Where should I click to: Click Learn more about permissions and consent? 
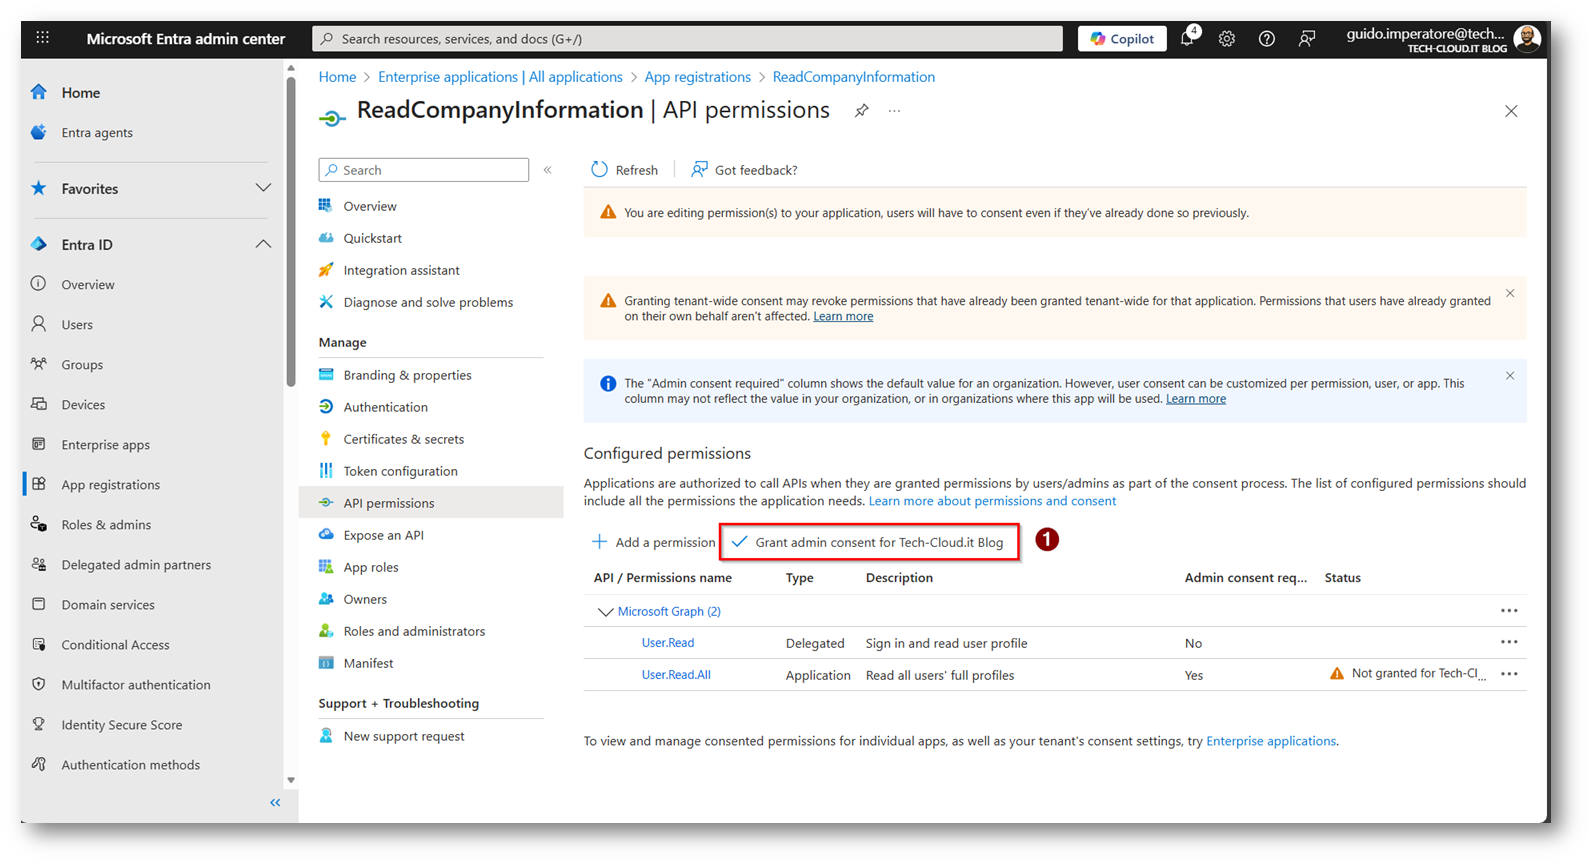pyautogui.click(x=992, y=501)
